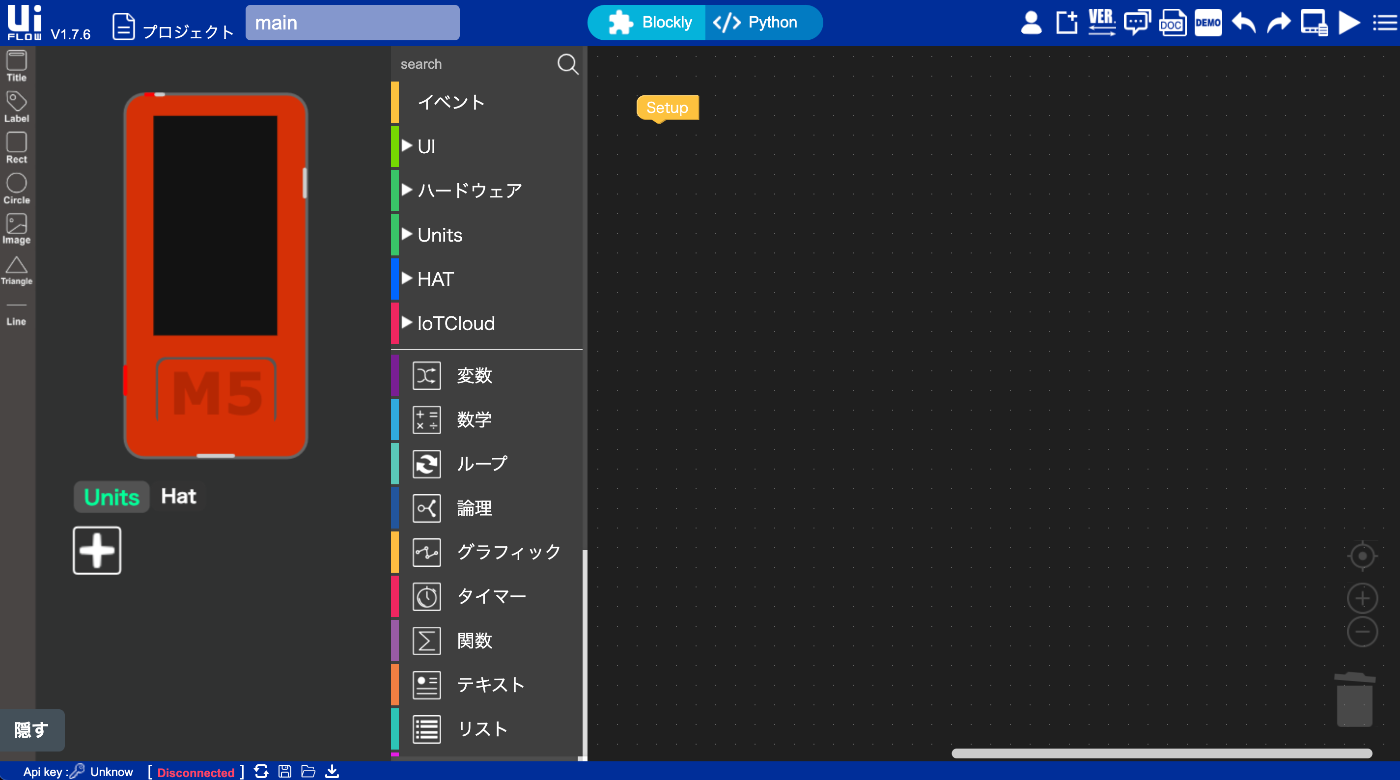The width and height of the screenshot is (1400, 780).
Task: Open the テキスト text category
Action: (x=486, y=684)
